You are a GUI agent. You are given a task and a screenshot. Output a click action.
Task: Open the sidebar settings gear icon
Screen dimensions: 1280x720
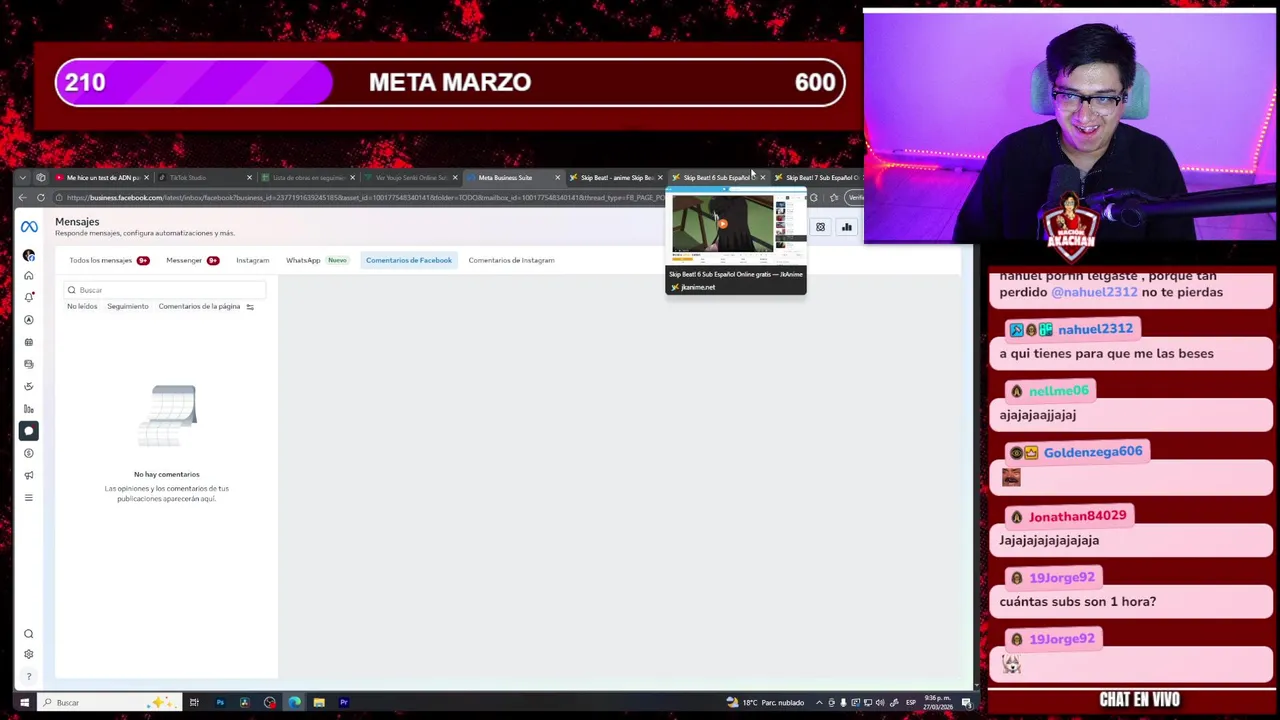29,654
